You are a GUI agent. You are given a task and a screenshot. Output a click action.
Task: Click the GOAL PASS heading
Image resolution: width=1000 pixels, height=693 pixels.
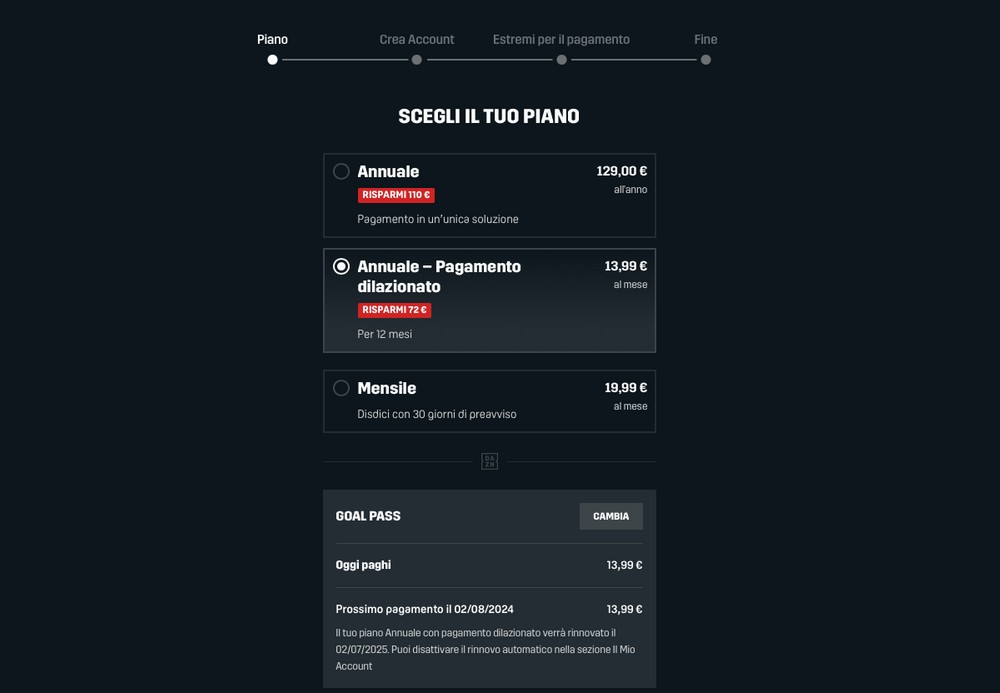point(368,516)
